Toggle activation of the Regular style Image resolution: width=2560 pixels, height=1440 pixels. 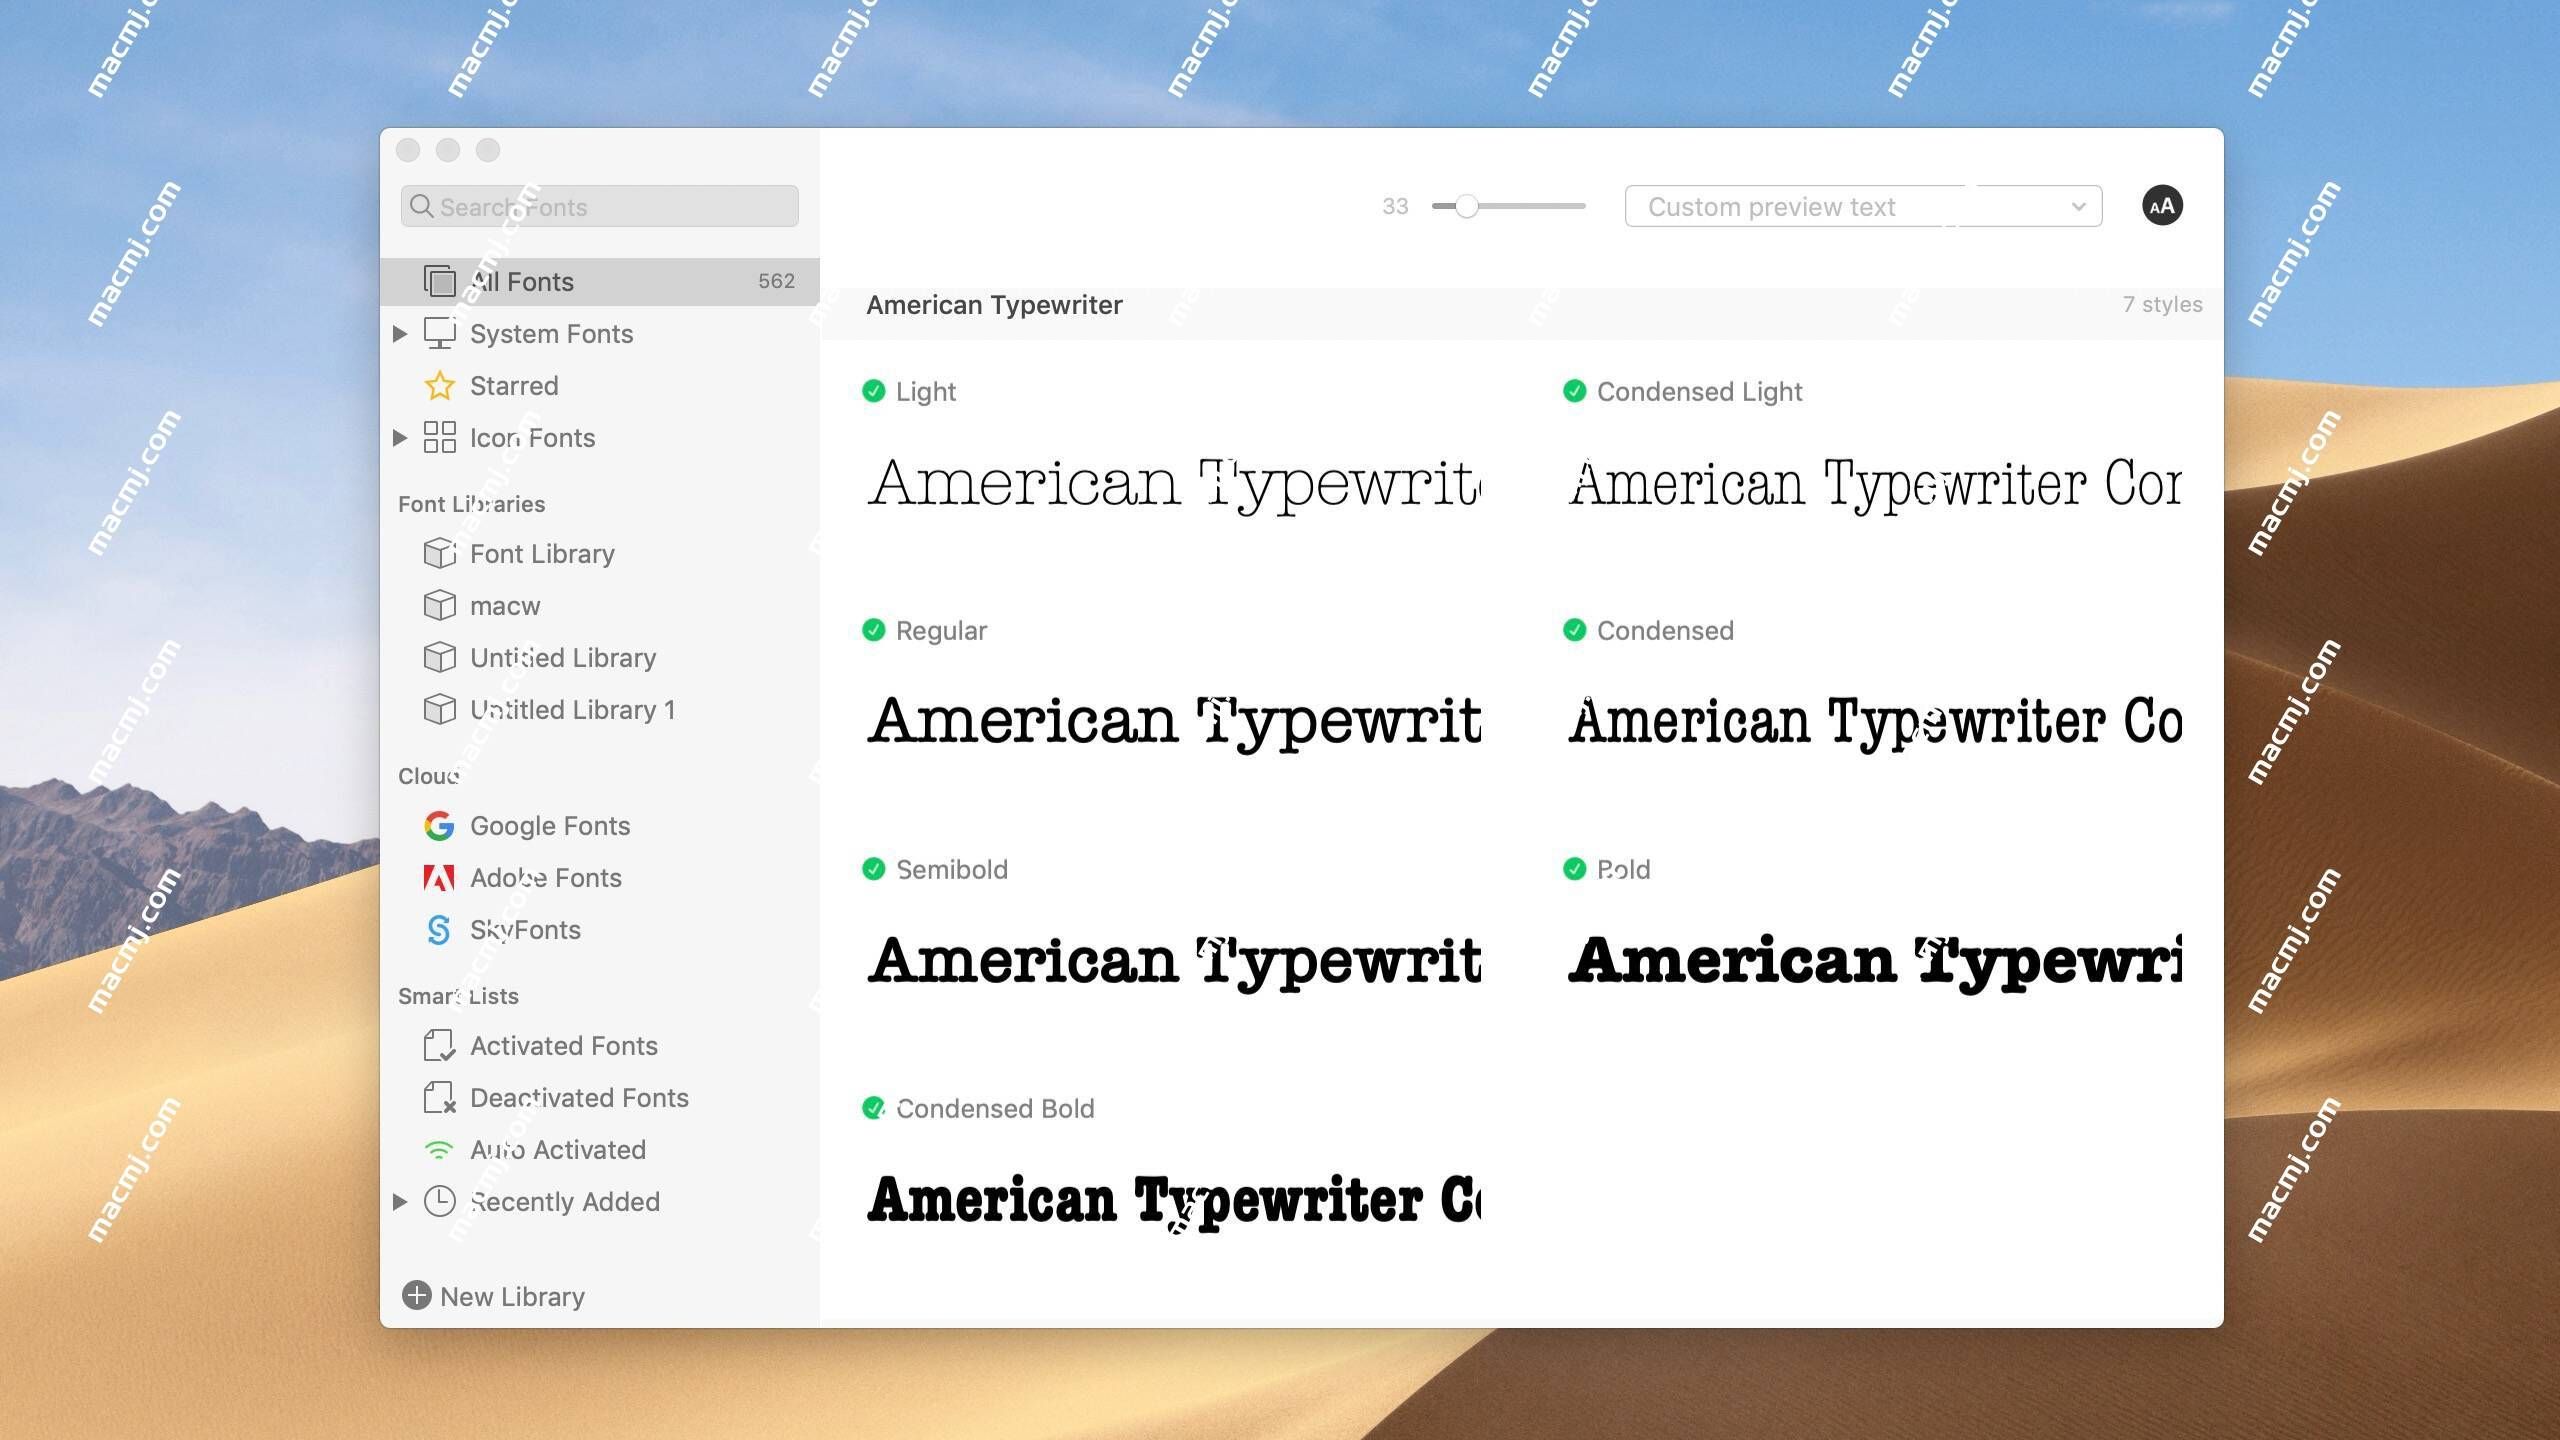click(x=874, y=630)
